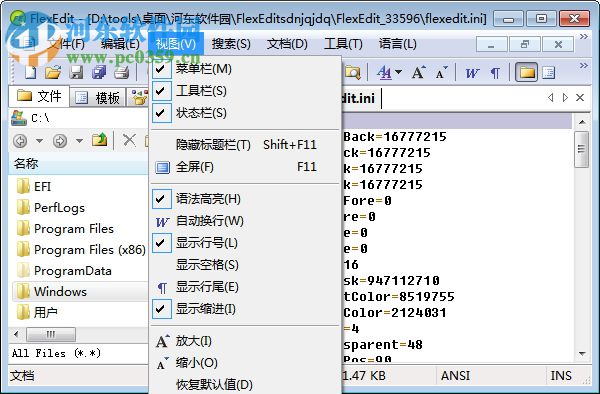Close the open 视图(V) menu
This screenshot has height=394, width=600.
pos(176,44)
